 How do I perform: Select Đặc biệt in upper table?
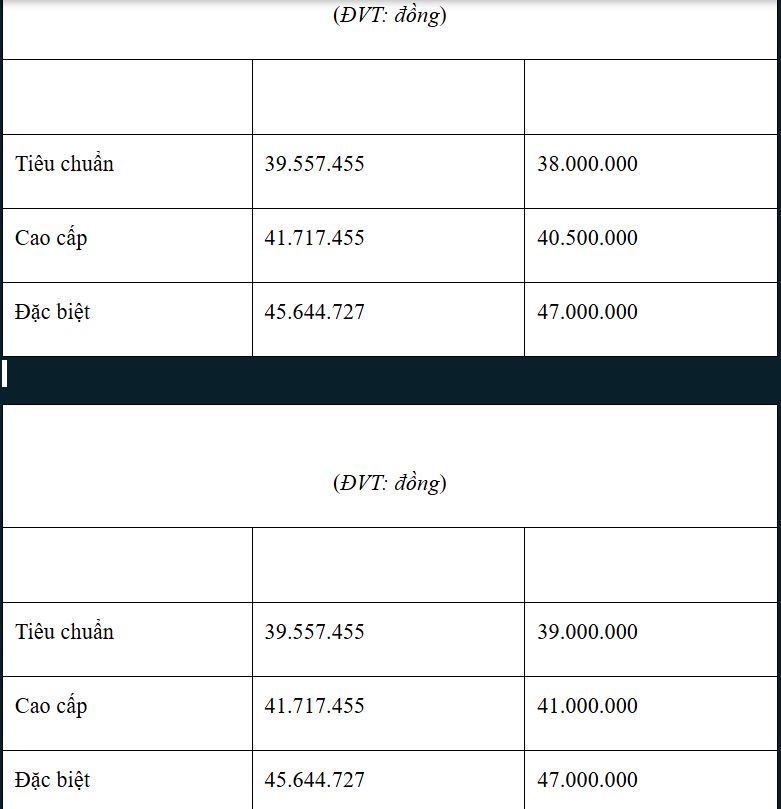[52, 312]
